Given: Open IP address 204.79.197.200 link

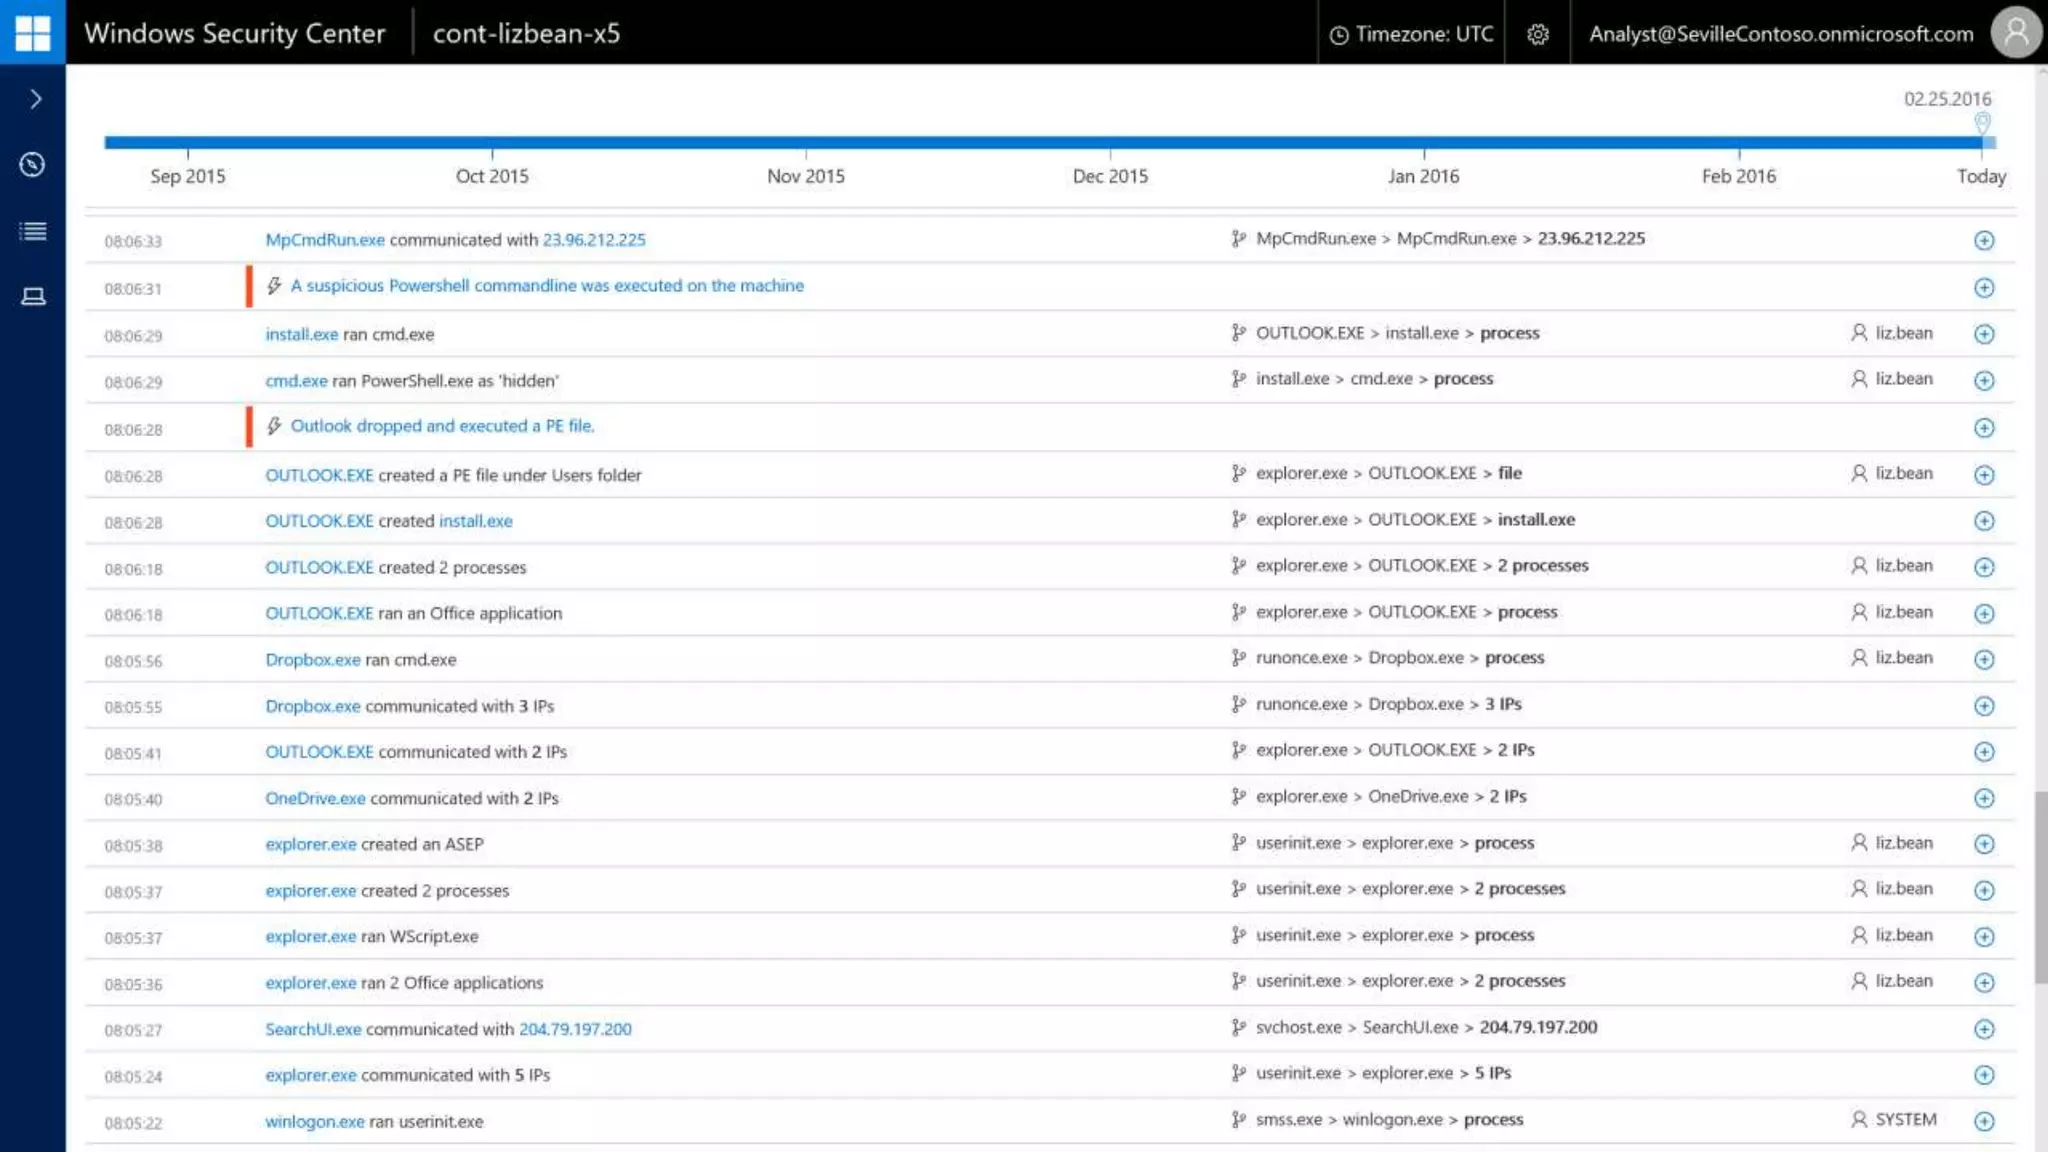Looking at the screenshot, I should tap(575, 1029).
